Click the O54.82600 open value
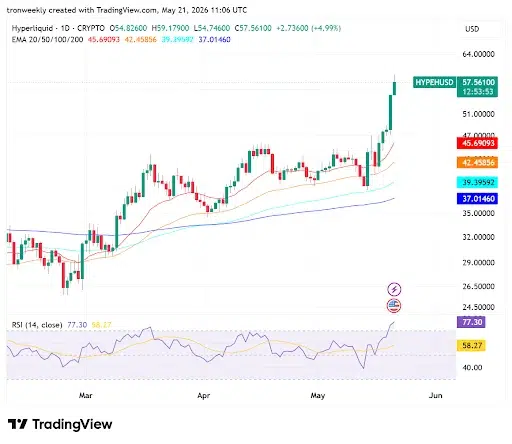 pyautogui.click(x=128, y=28)
